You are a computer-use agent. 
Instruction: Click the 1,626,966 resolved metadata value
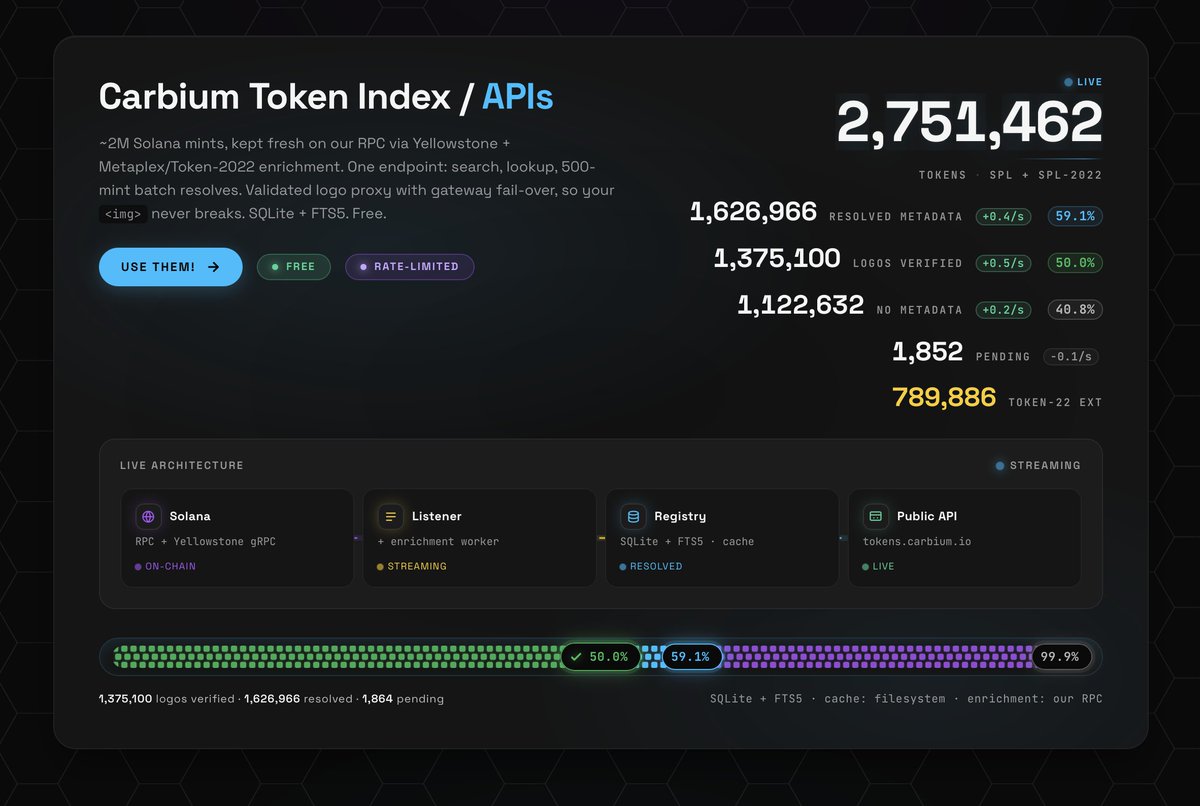[x=754, y=212]
